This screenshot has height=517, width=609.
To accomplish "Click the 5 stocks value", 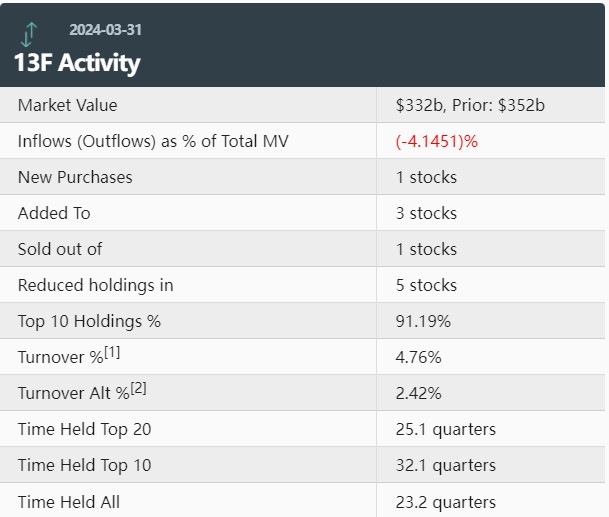I will click(426, 285).
